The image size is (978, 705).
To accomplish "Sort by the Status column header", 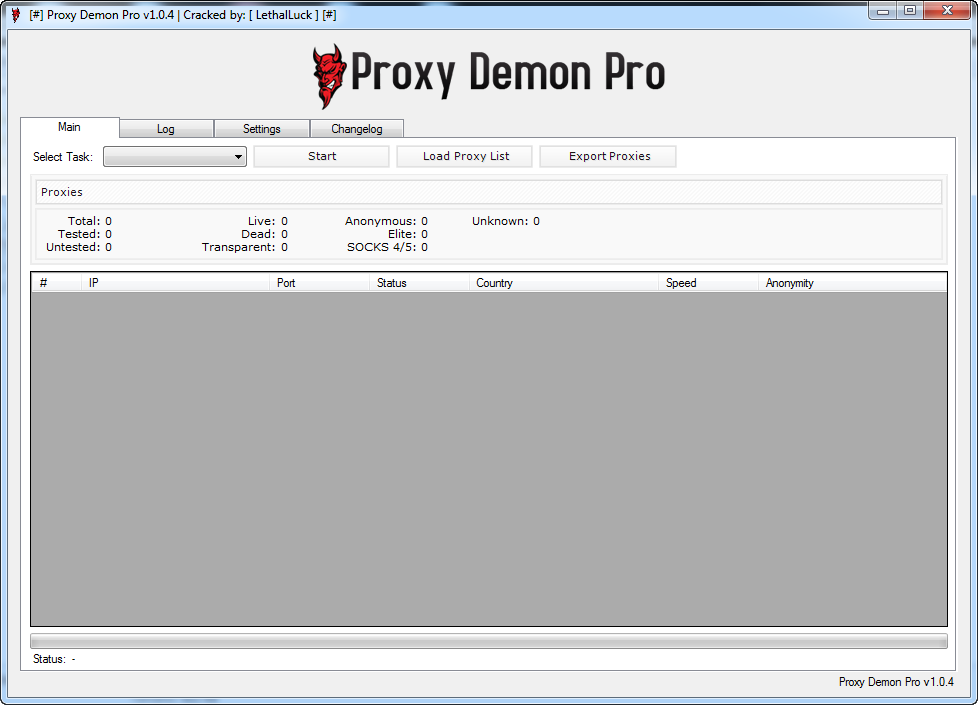I will [419, 283].
